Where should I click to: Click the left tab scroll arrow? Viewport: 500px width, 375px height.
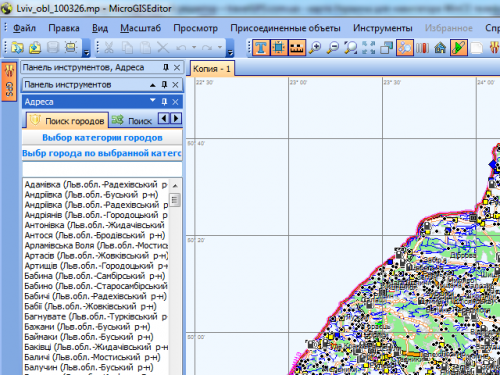pyautogui.click(x=164, y=118)
